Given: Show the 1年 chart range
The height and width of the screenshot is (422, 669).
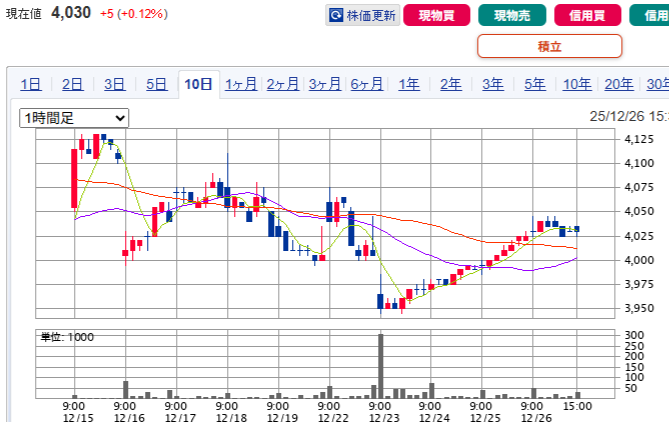Looking at the screenshot, I should click(x=409, y=85).
